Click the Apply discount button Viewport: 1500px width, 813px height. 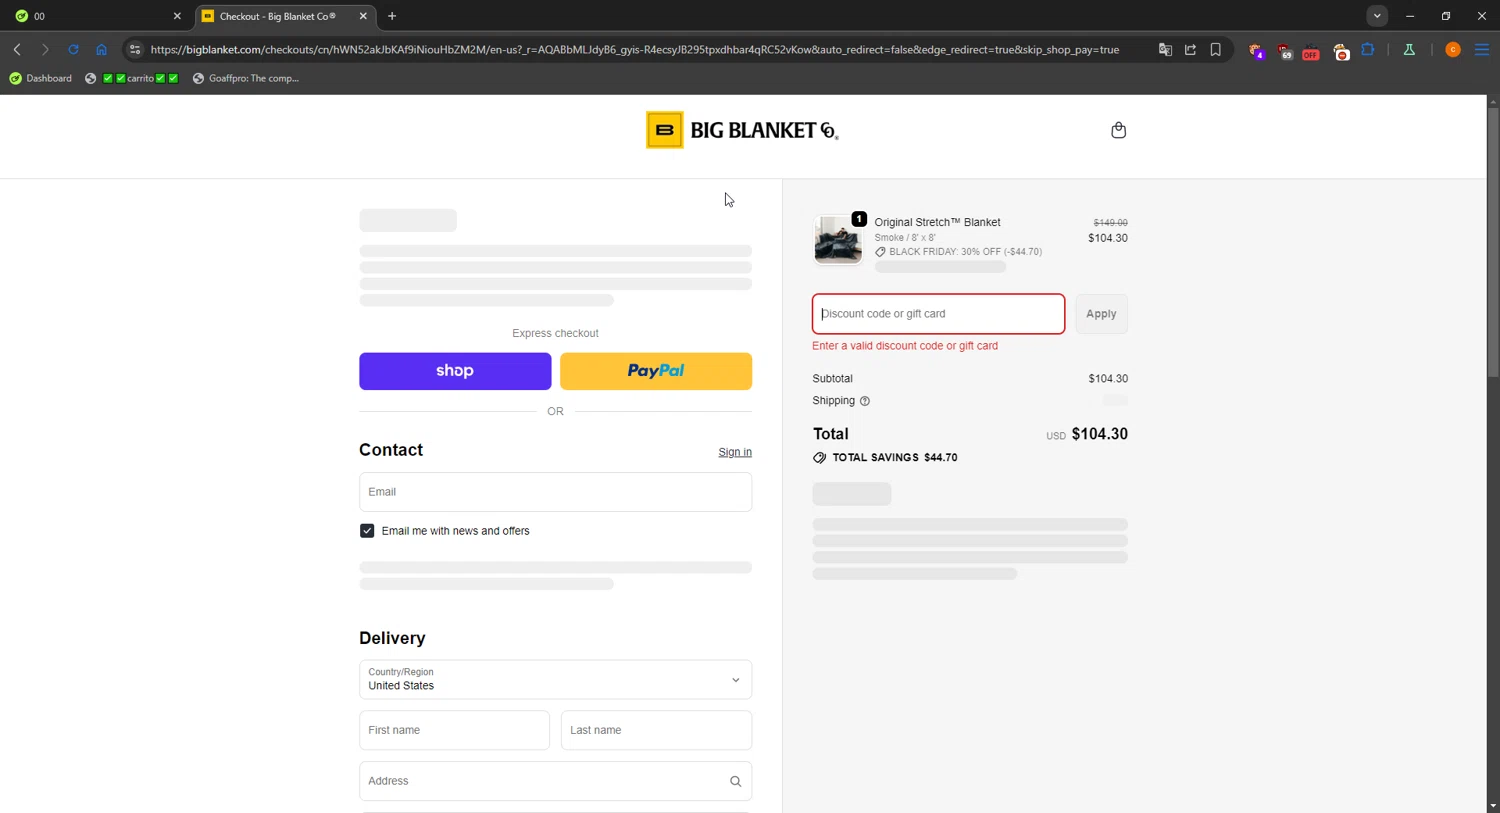click(1101, 314)
